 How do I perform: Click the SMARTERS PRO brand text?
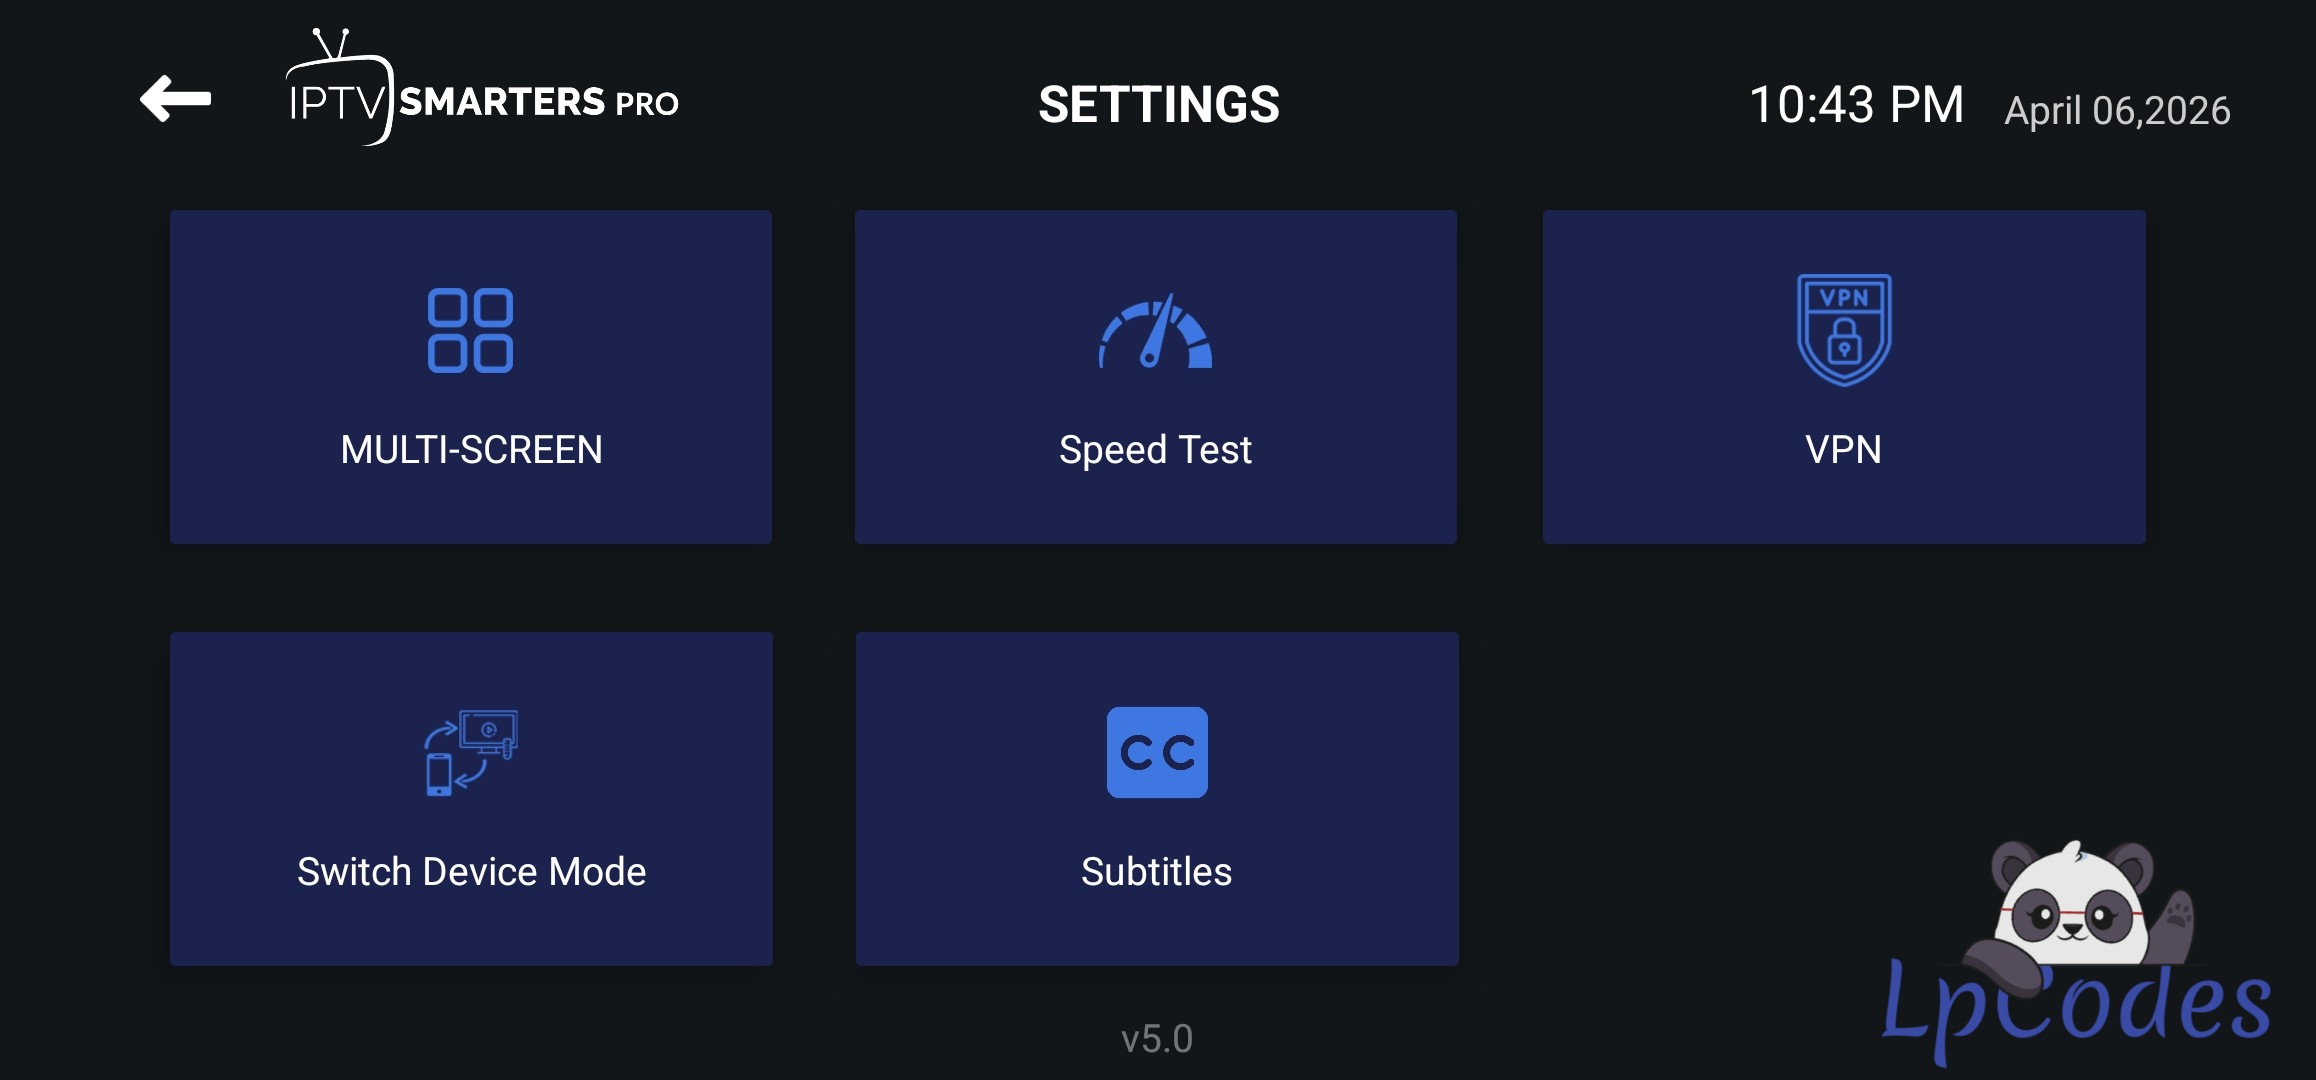(538, 102)
